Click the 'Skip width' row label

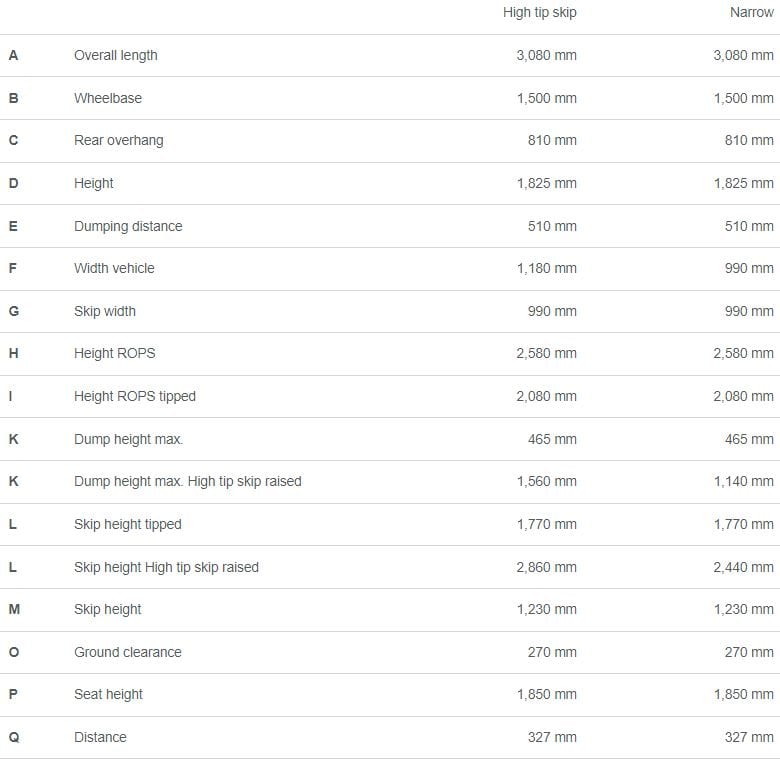[x=105, y=311]
